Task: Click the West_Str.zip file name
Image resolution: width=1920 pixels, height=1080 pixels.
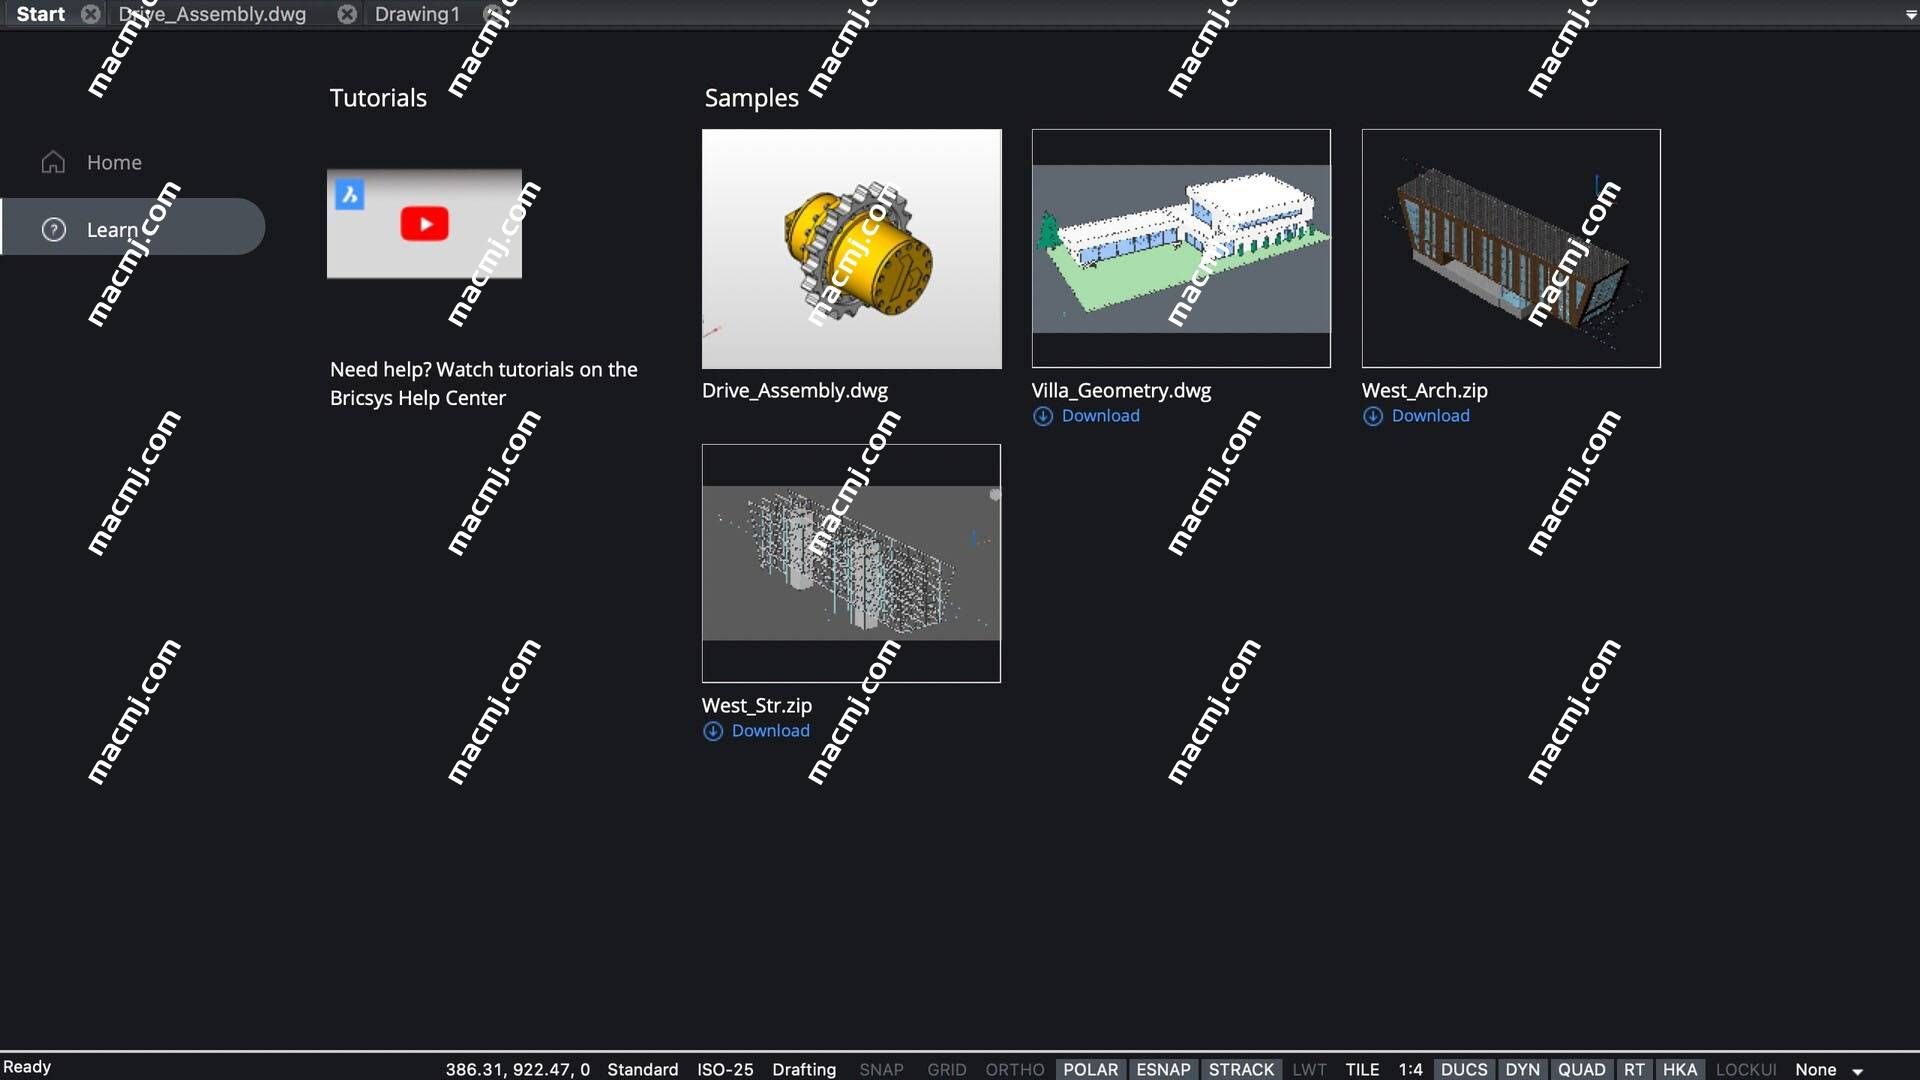Action: (757, 705)
